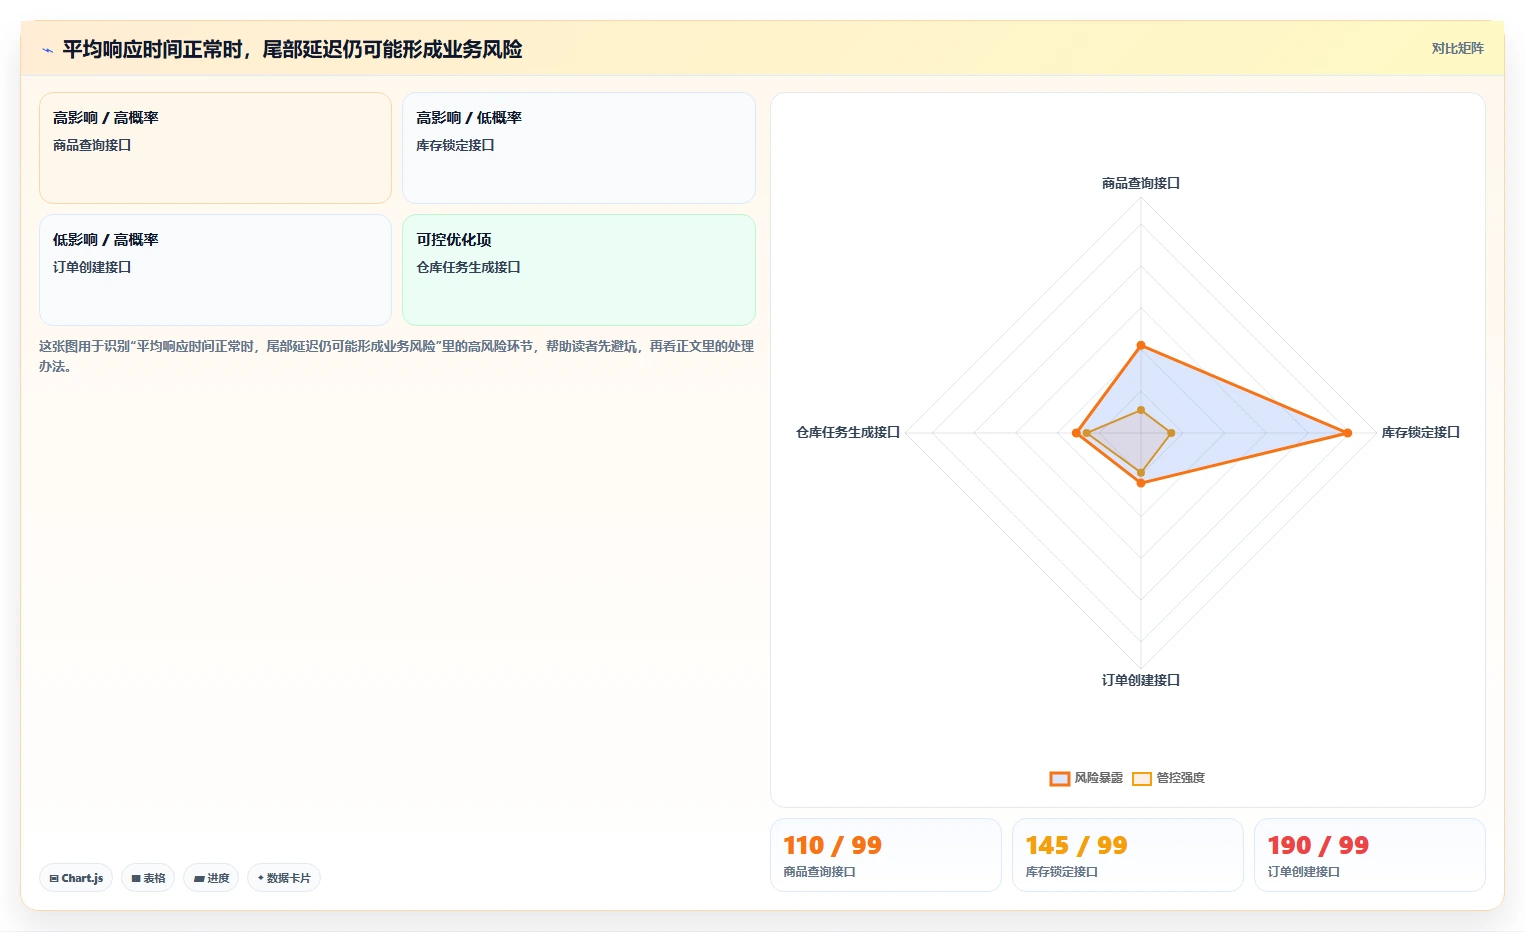1525x932 pixels.
Task: Click the 商品查询接口 text in first card
Action: [x=92, y=145]
